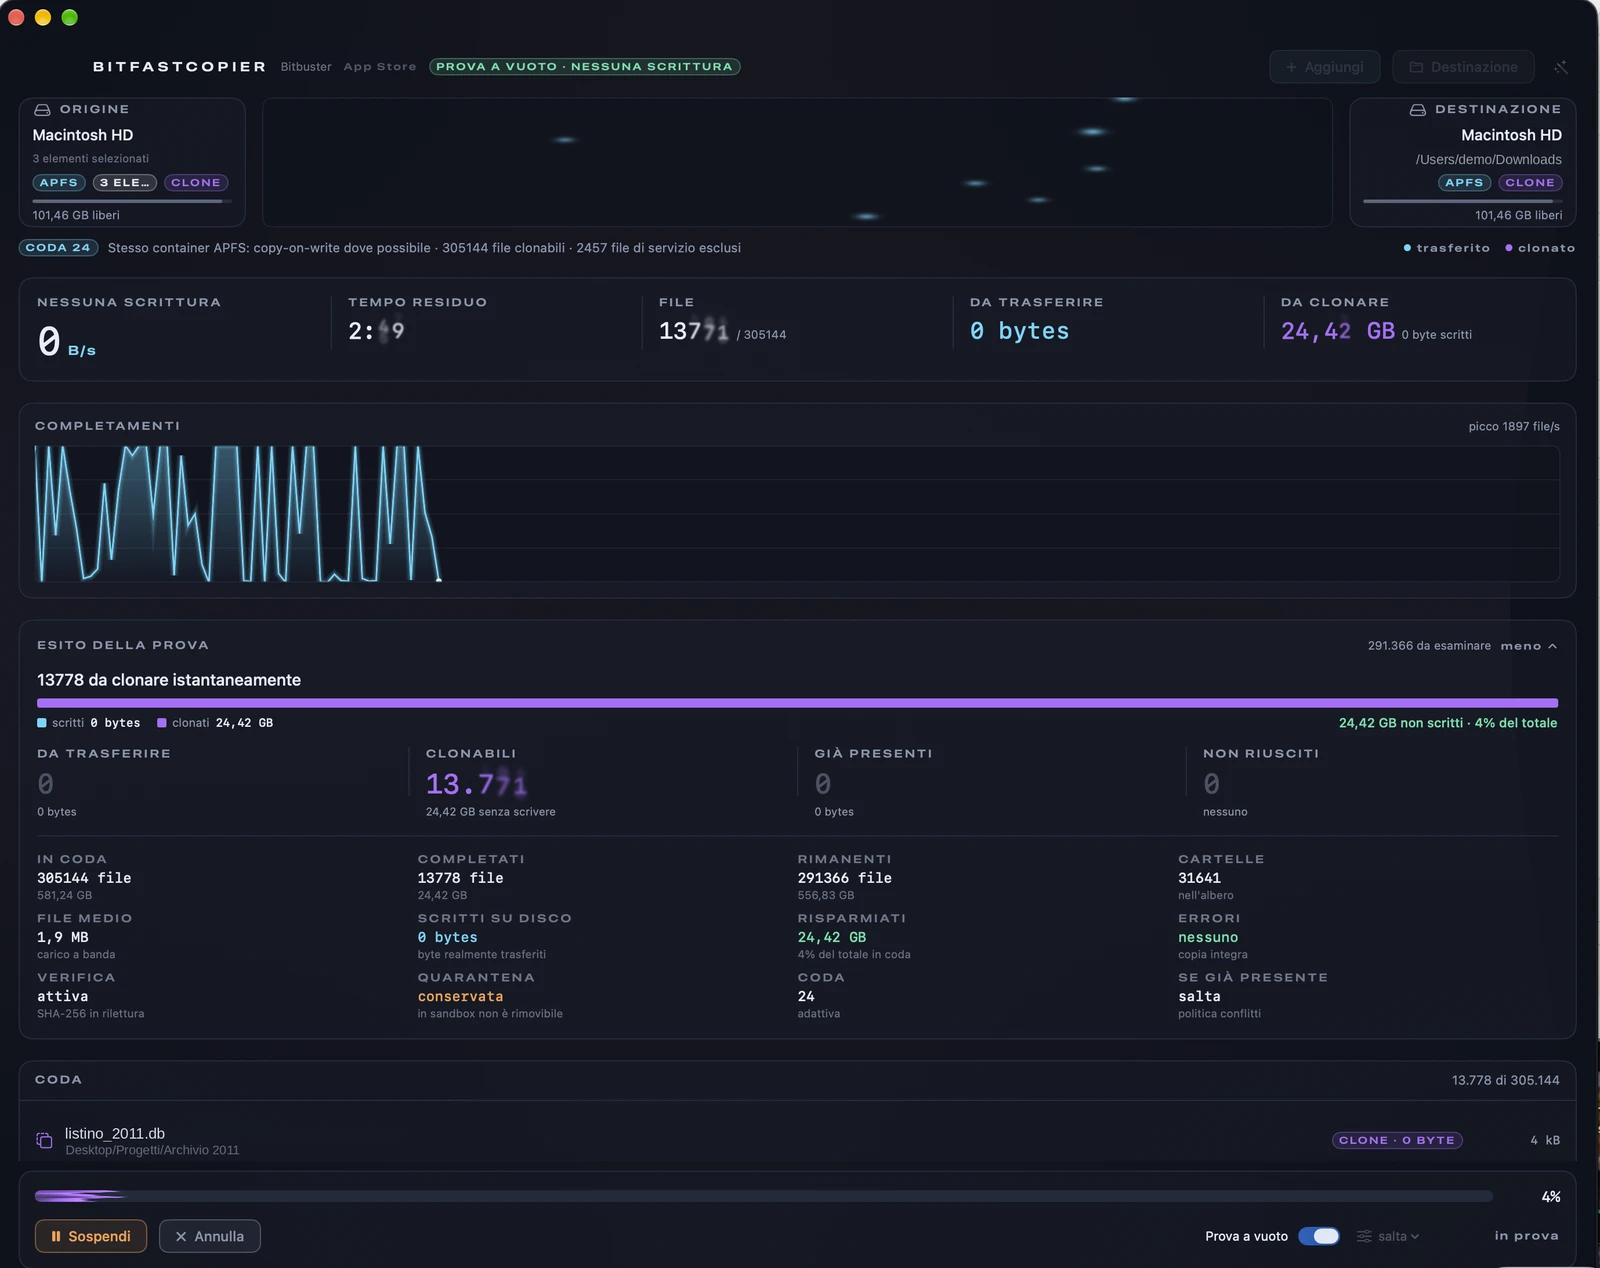Image resolution: width=1600 pixels, height=1268 pixels.
Task: Click the clonati purple legend swatch
Action: 162,723
